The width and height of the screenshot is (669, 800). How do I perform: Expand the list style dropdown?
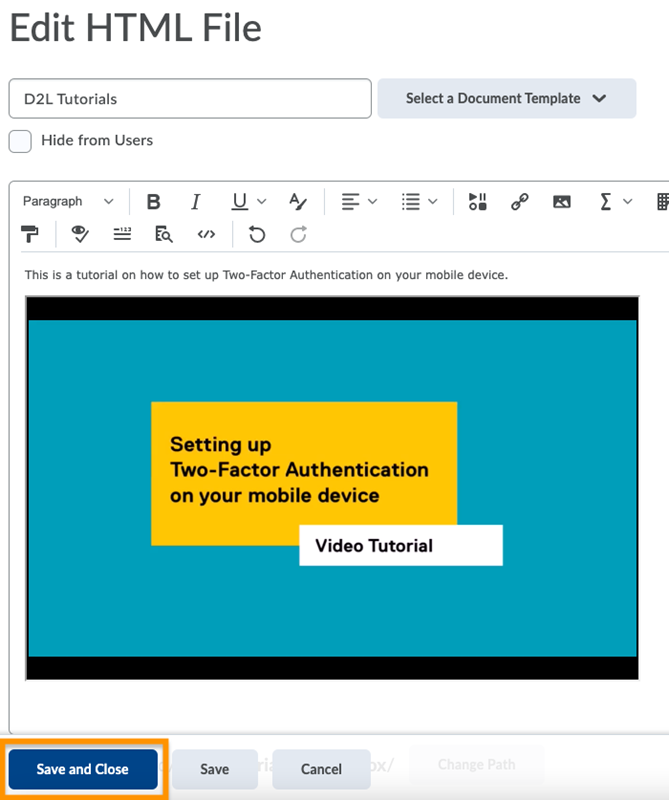(x=419, y=202)
